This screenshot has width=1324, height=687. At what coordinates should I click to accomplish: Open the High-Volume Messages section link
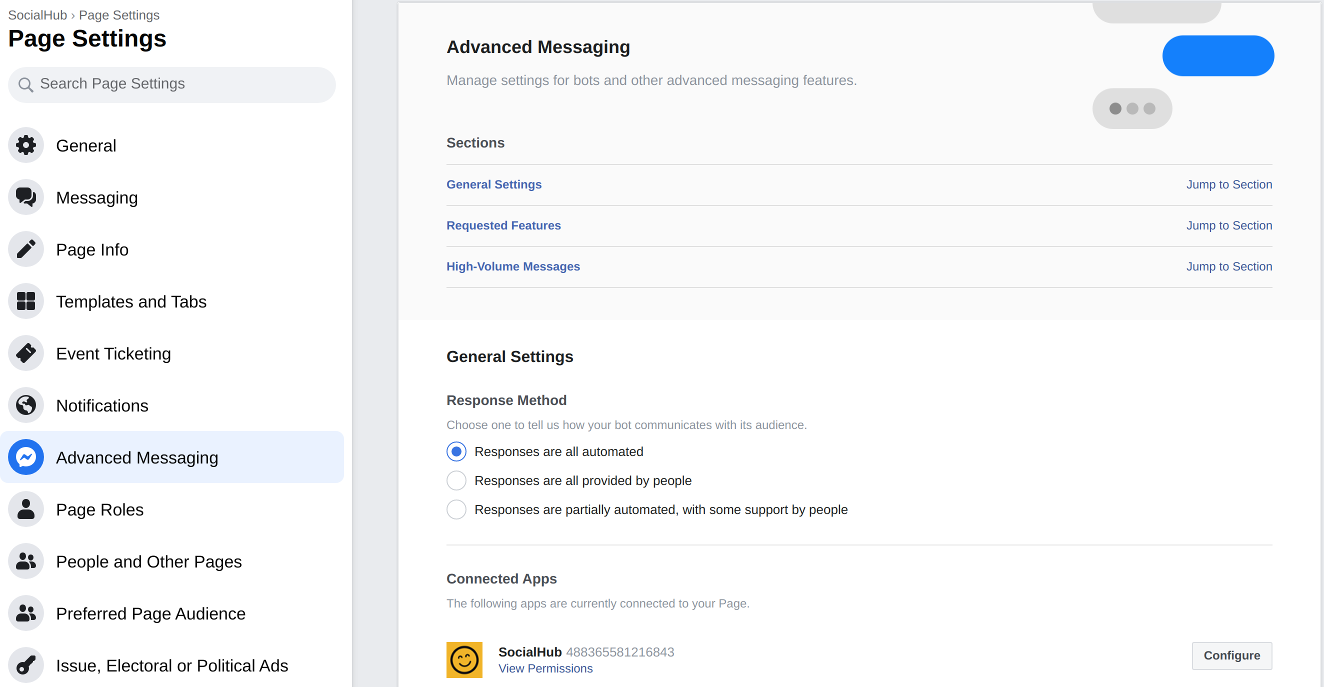(x=513, y=267)
